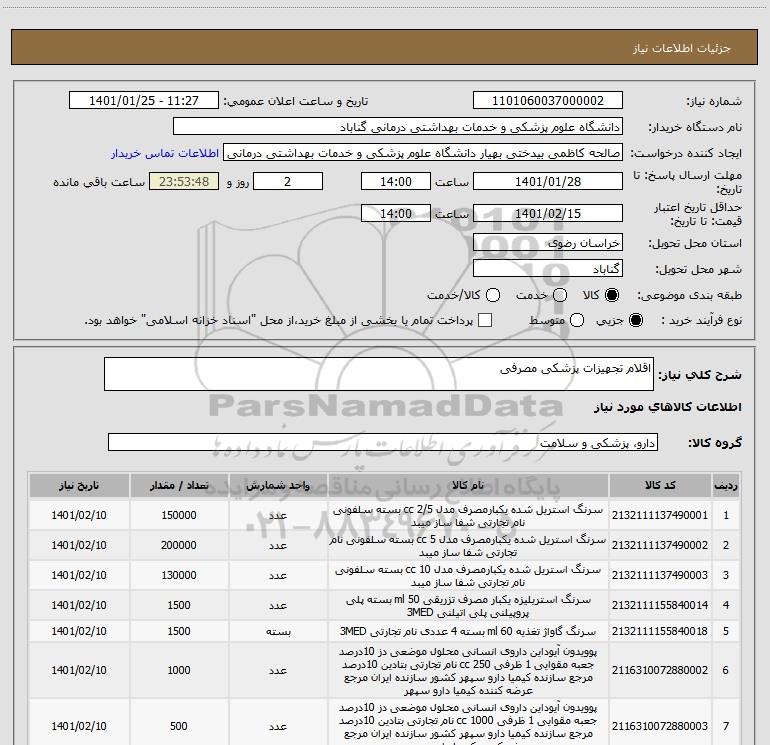Click quantity cell 500
Screen dimensions: 770x745
(179, 726)
